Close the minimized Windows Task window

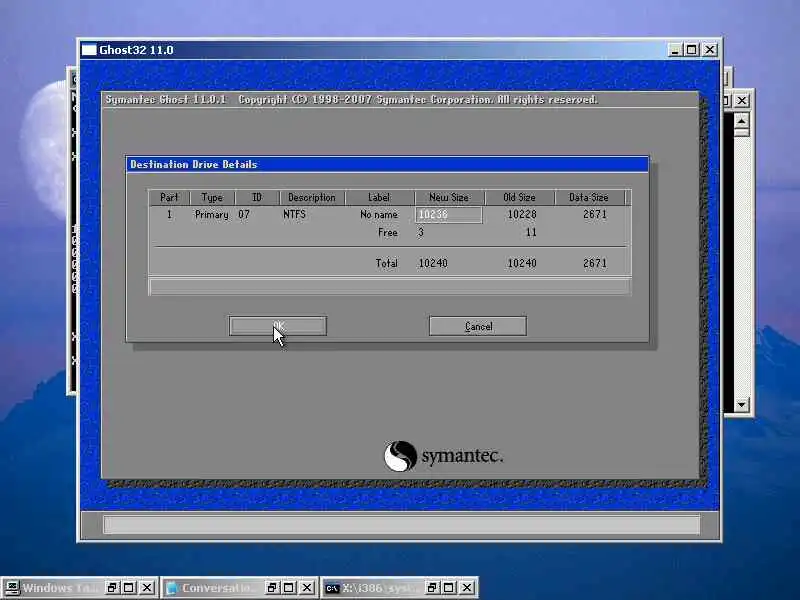[x=147, y=587]
